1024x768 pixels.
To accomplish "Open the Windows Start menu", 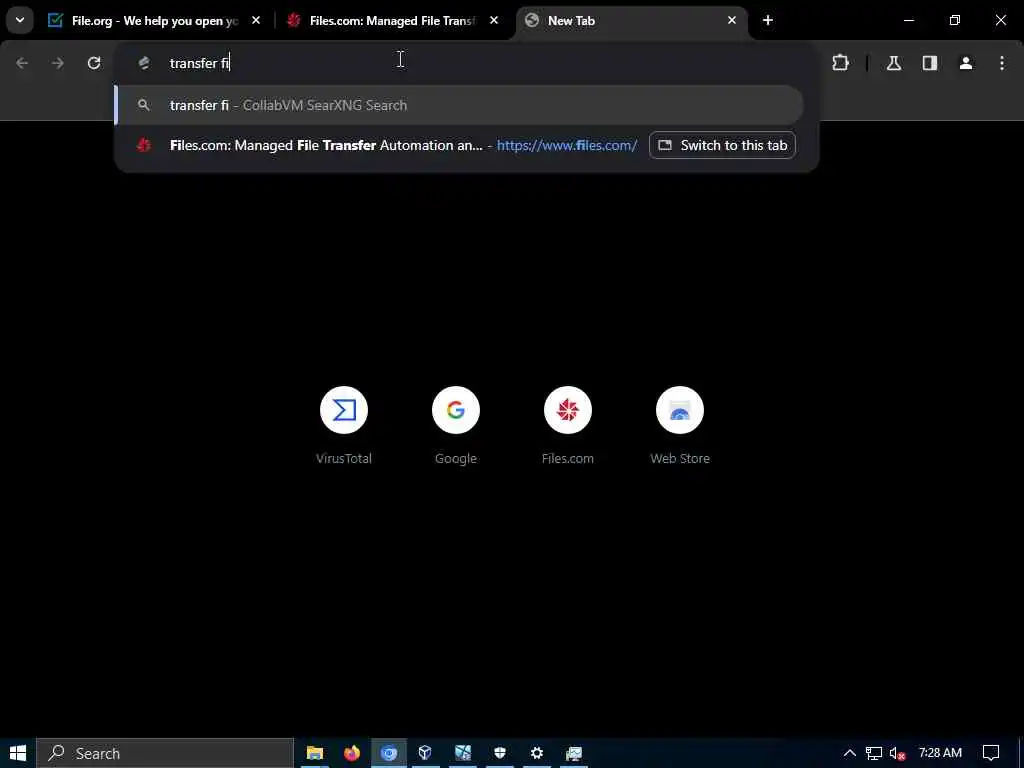I will (18, 753).
